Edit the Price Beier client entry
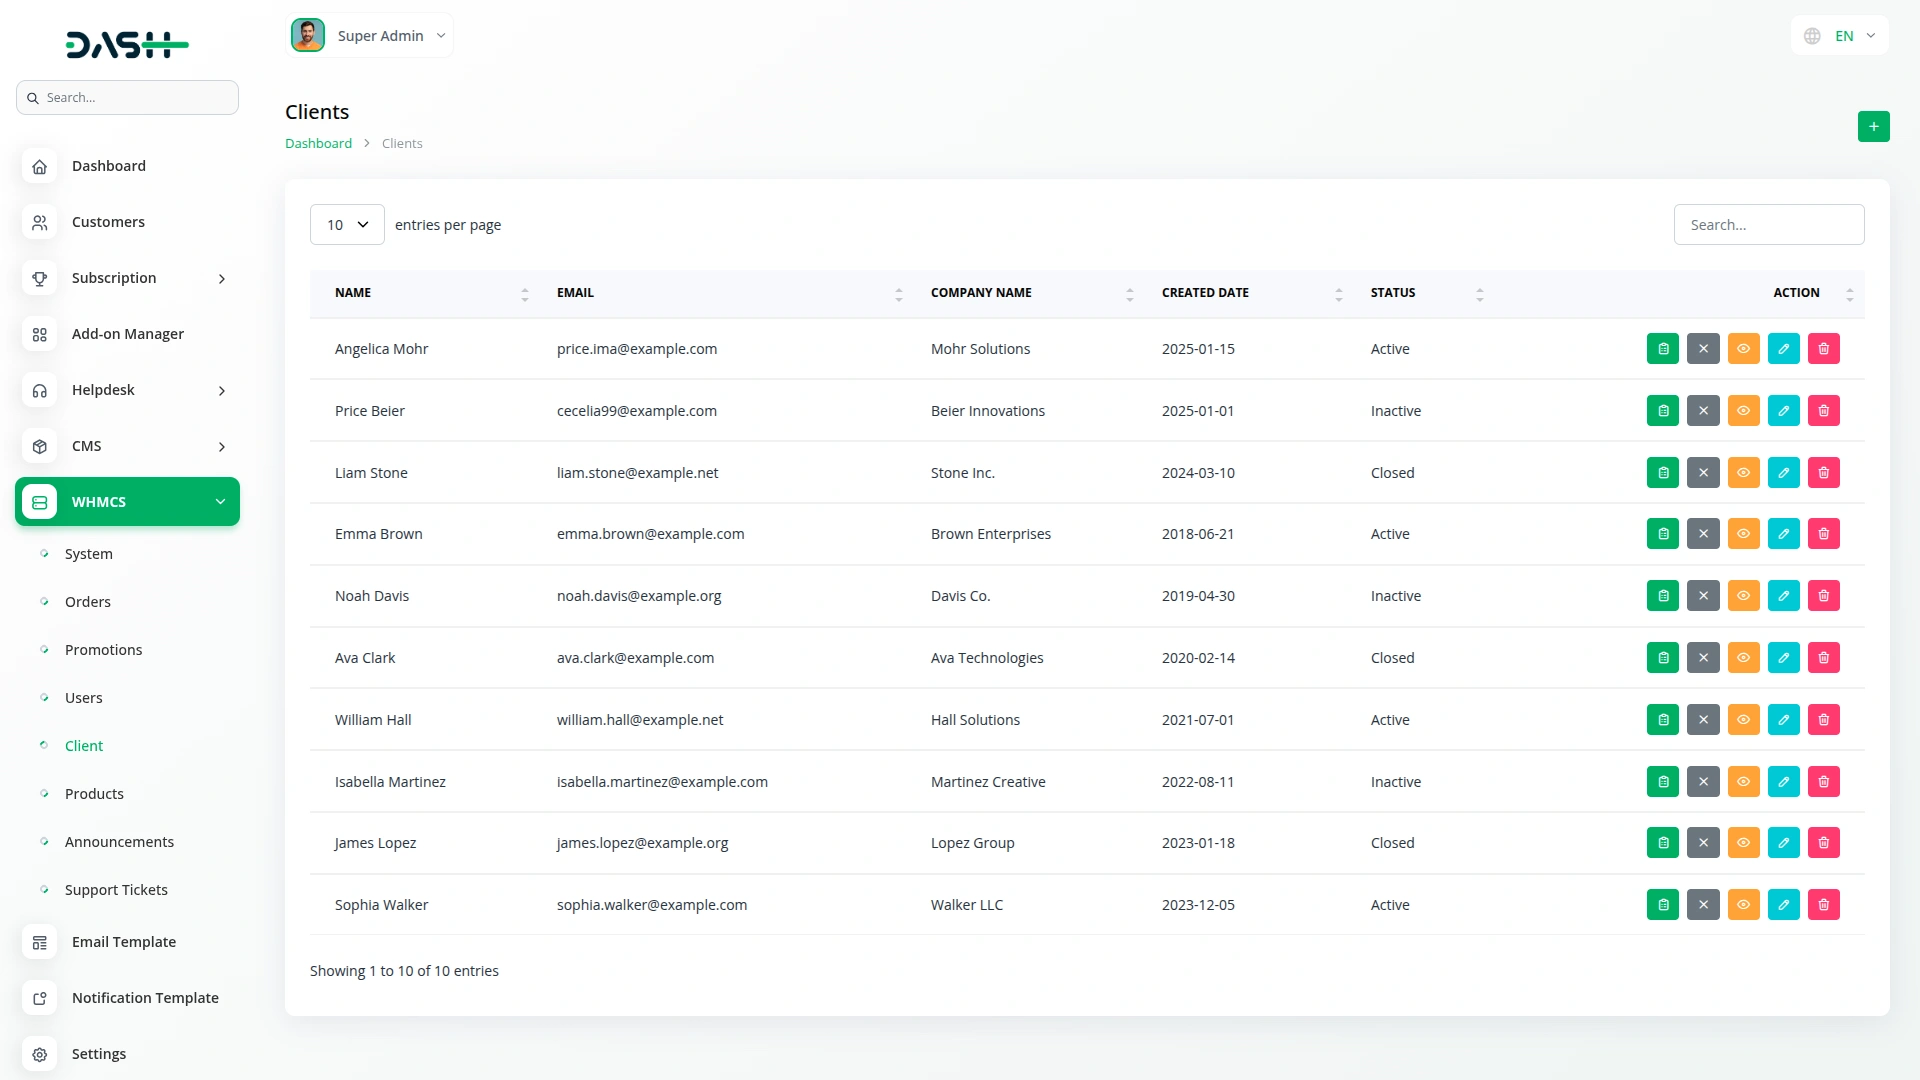 [1783, 411]
